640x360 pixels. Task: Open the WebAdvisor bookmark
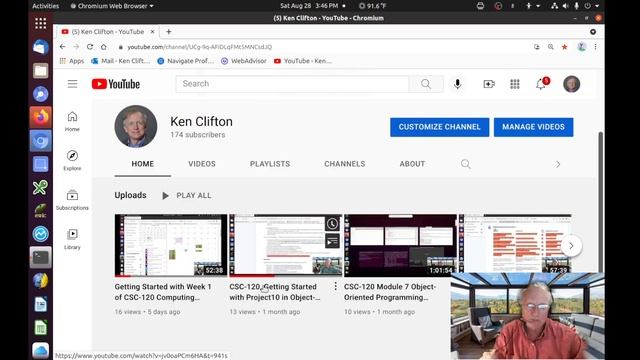[x=244, y=61]
